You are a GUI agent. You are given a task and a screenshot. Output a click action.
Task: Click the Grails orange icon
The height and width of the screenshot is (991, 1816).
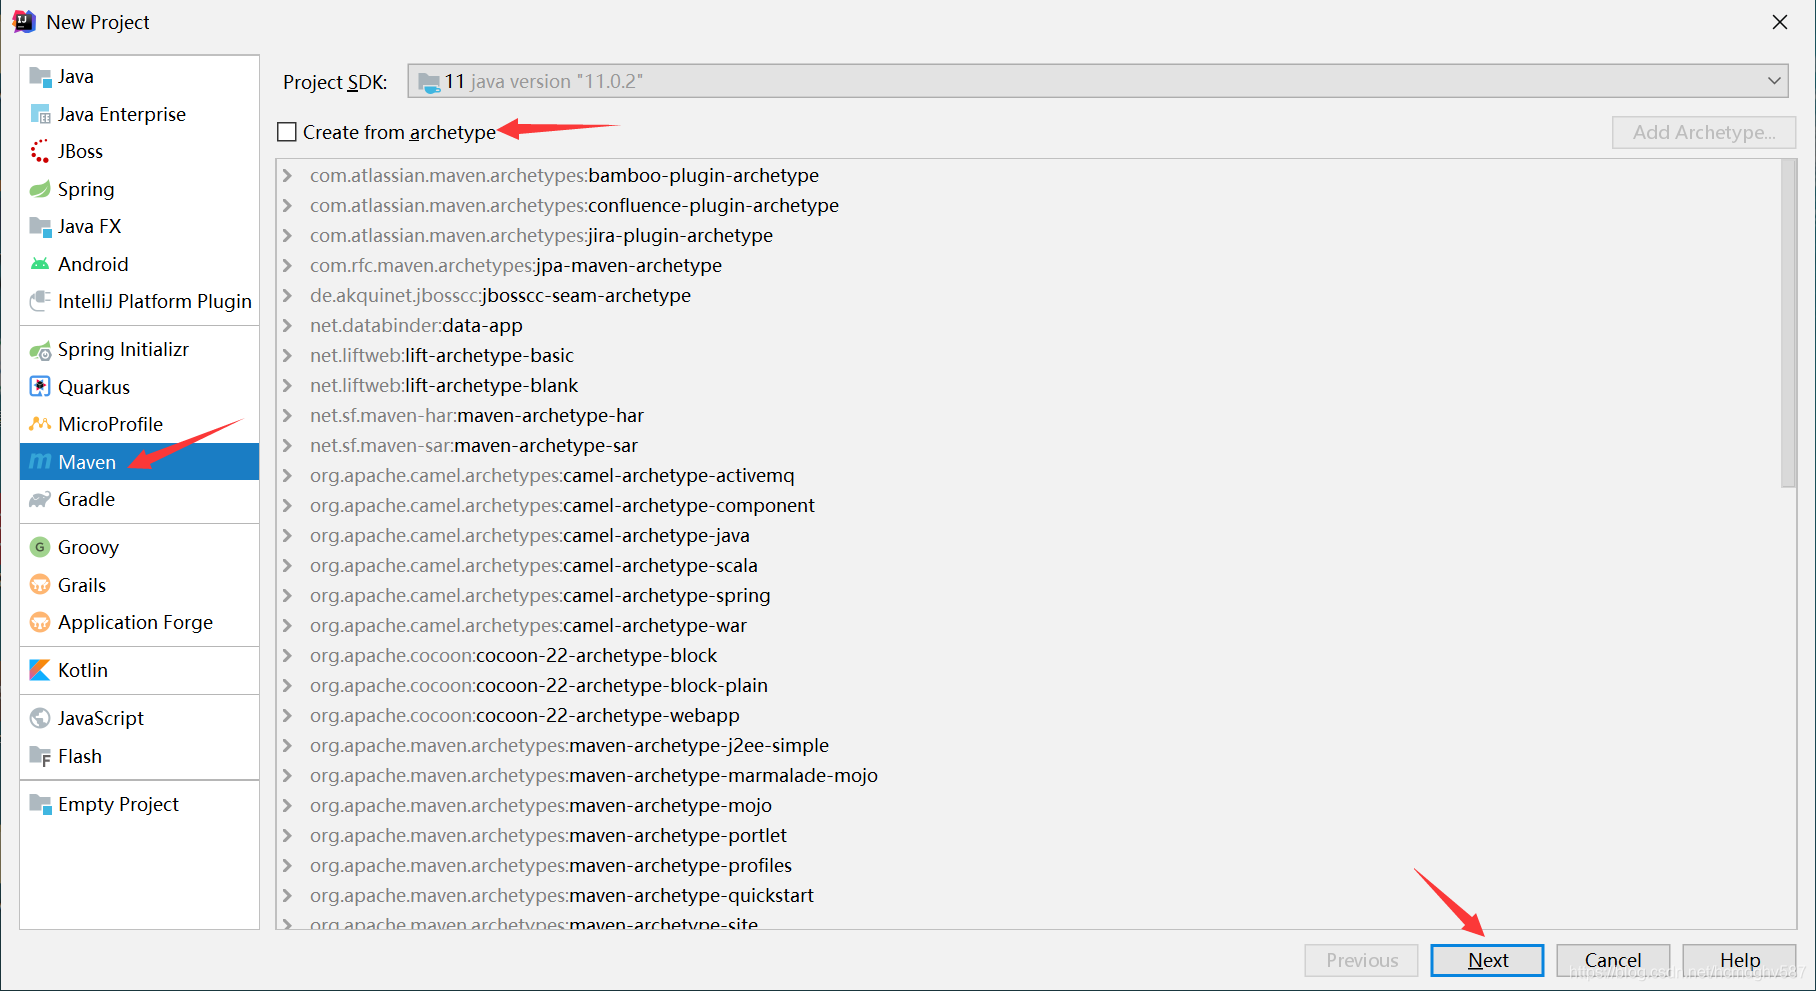(40, 585)
